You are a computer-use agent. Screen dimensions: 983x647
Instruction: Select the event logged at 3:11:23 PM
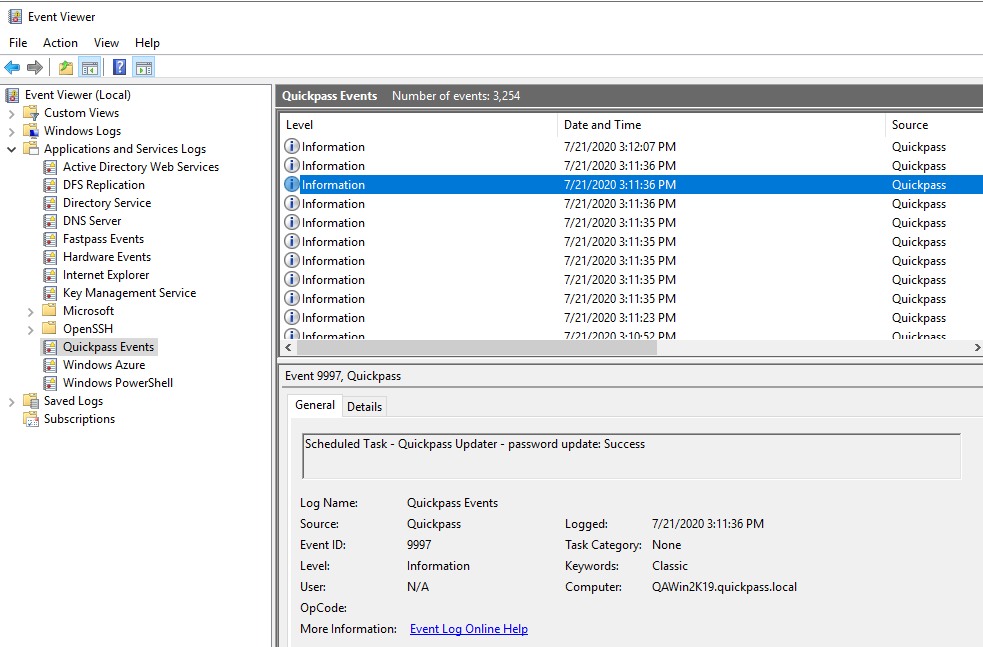[x=631, y=318]
